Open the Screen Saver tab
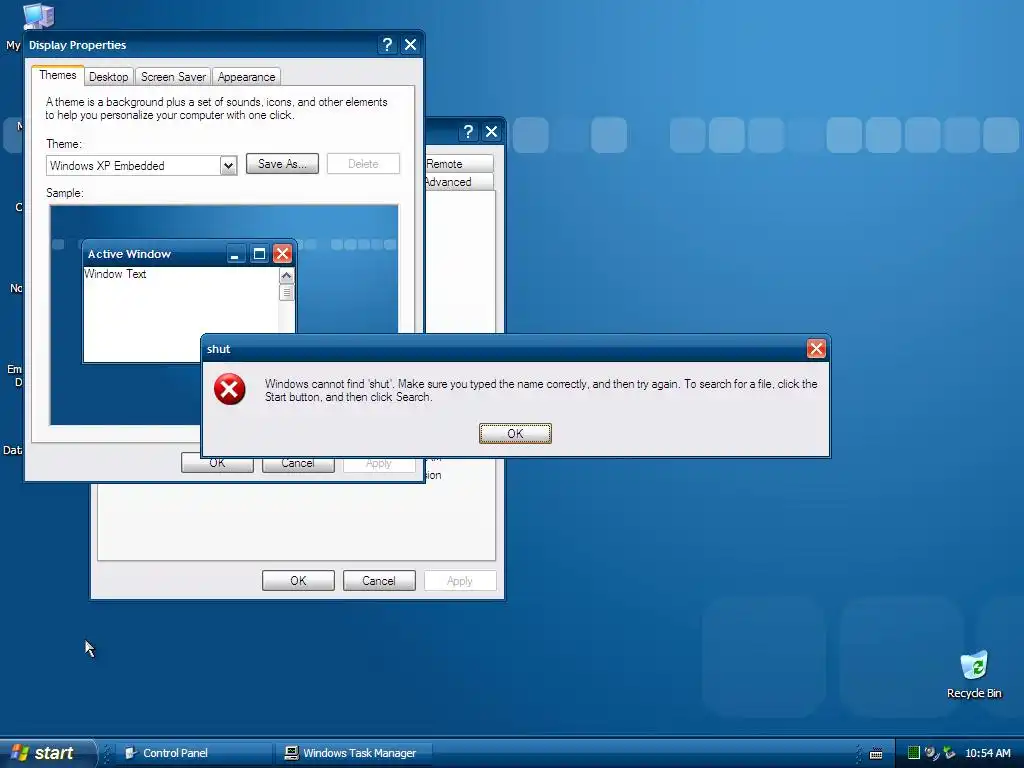1024x768 pixels. 173,76
